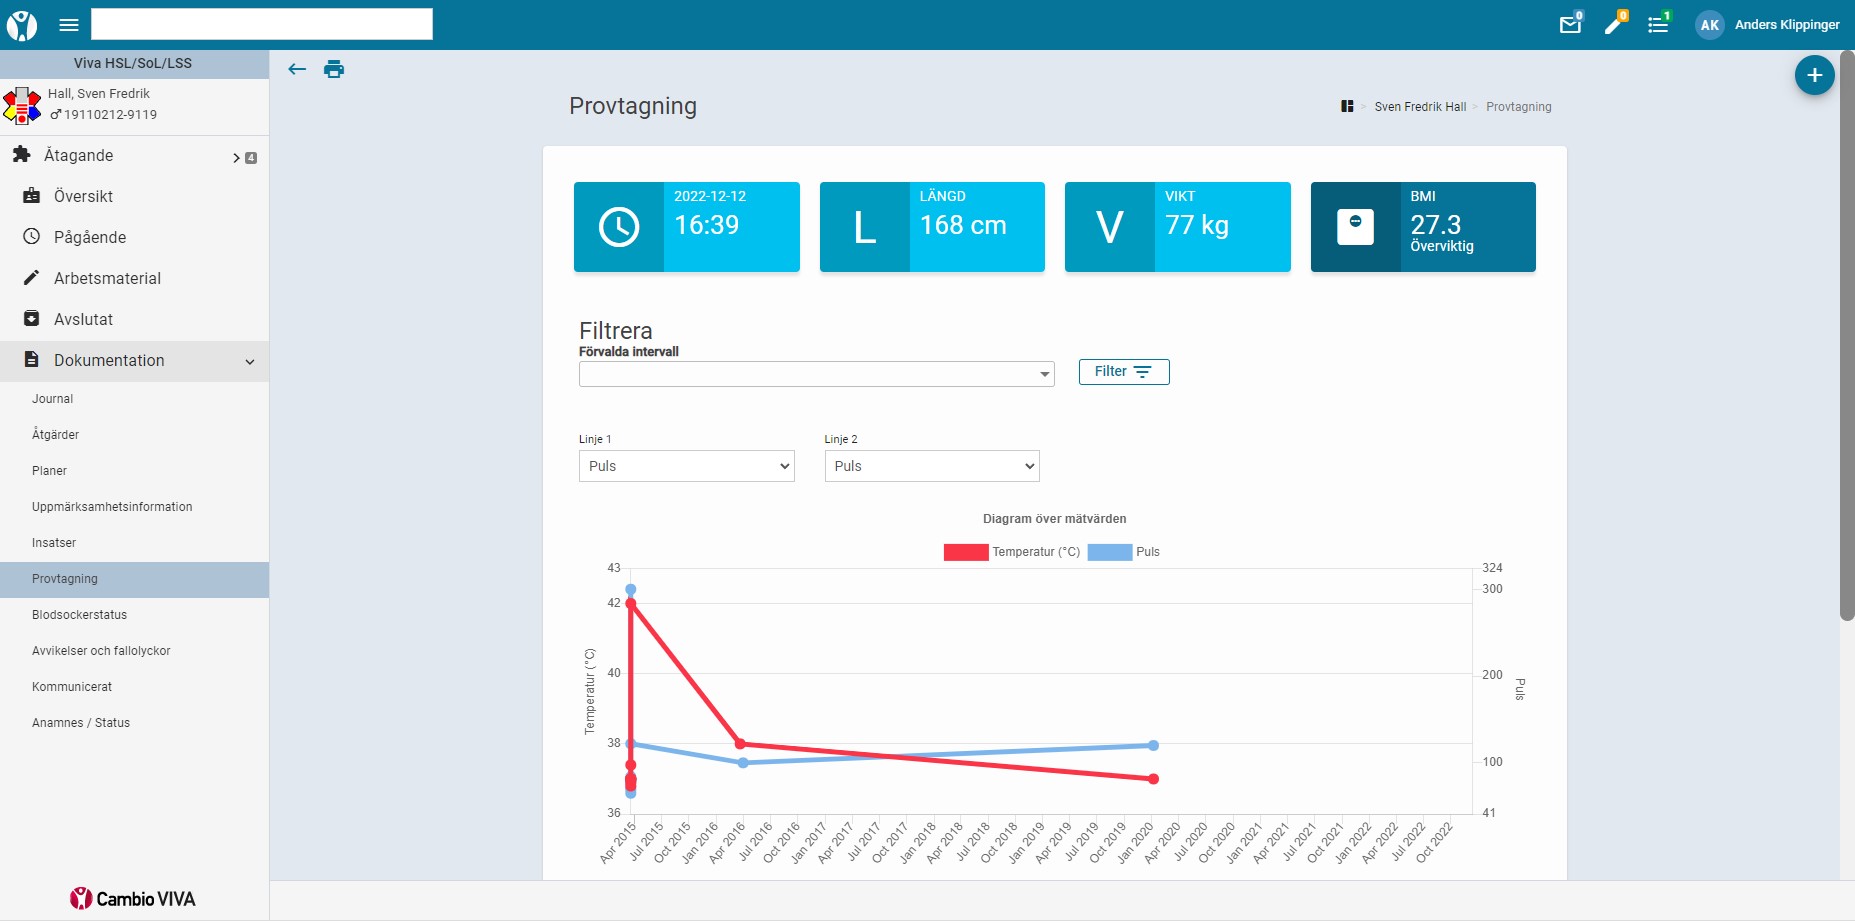
Task: Click the breadcrumb home grid icon
Action: tap(1347, 106)
